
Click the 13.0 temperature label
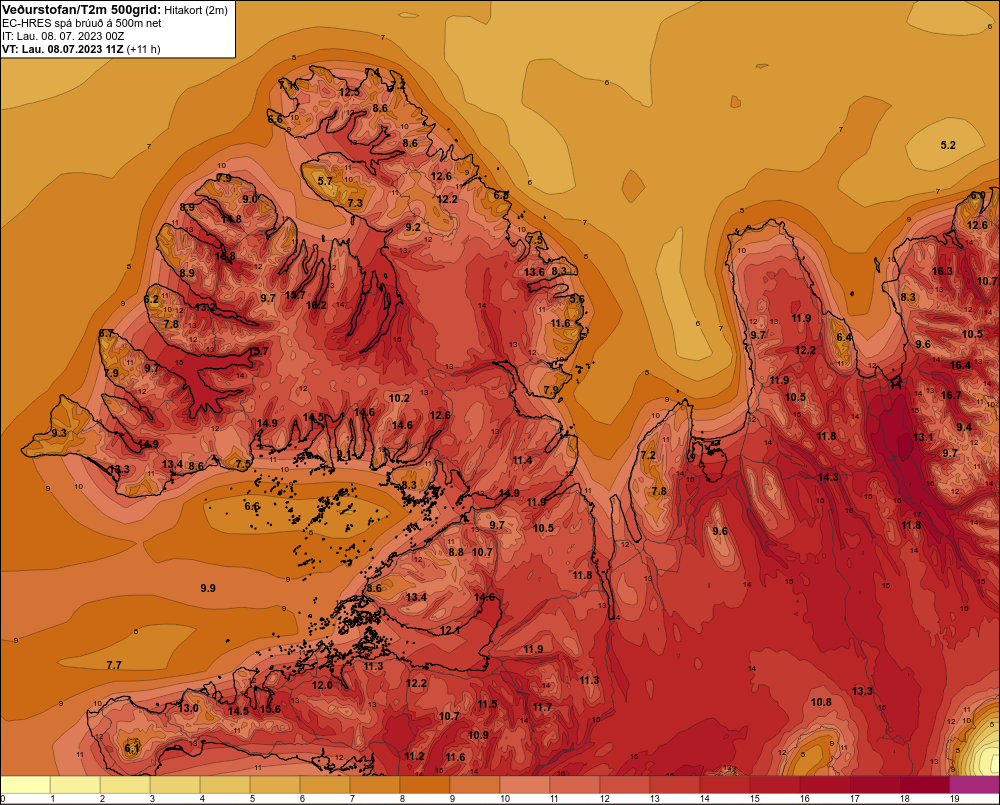[188, 709]
